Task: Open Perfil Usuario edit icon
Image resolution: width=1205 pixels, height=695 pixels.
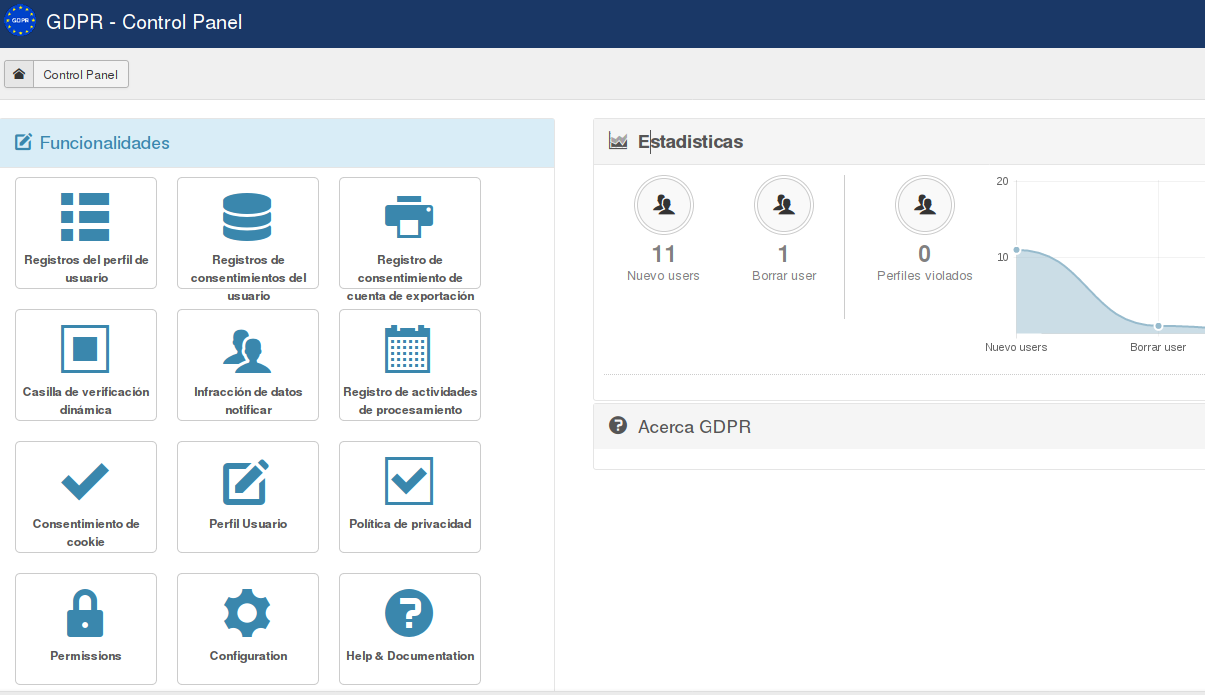Action: click(246, 481)
